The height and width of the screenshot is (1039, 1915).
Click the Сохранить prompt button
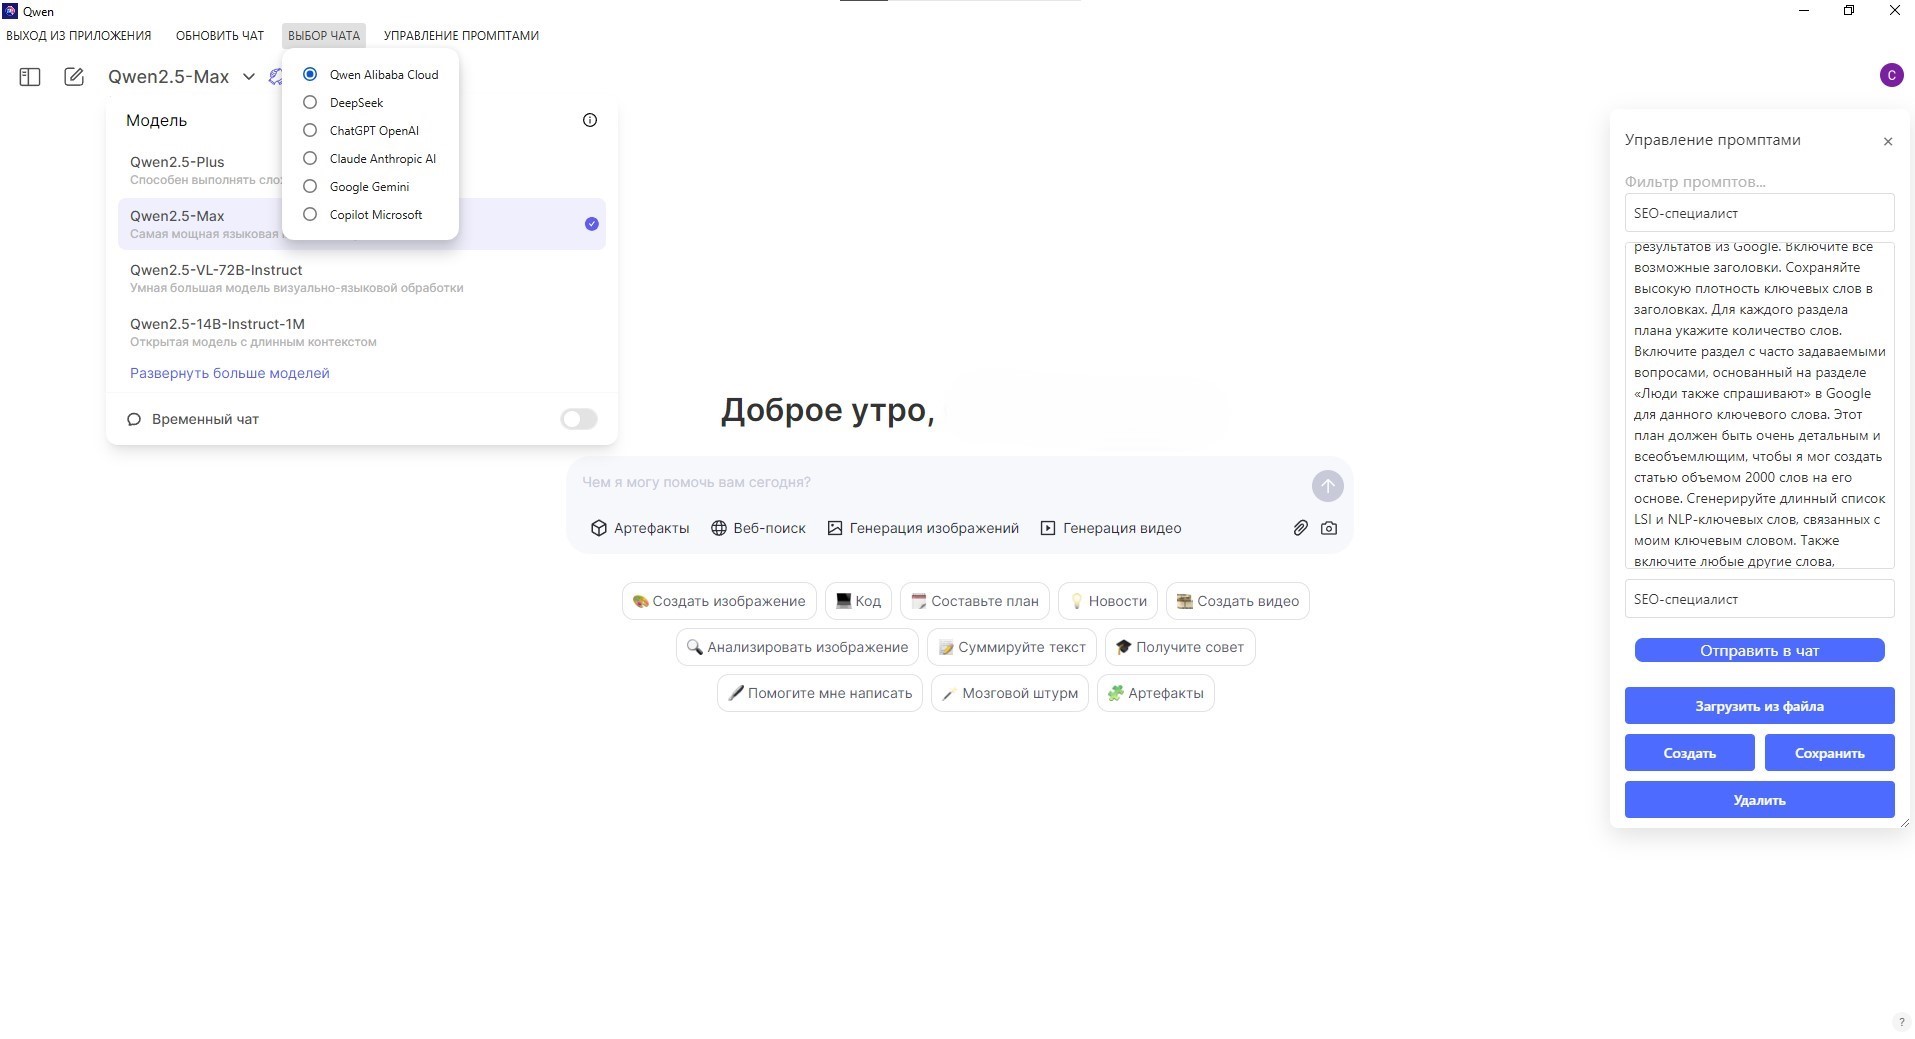click(x=1829, y=753)
